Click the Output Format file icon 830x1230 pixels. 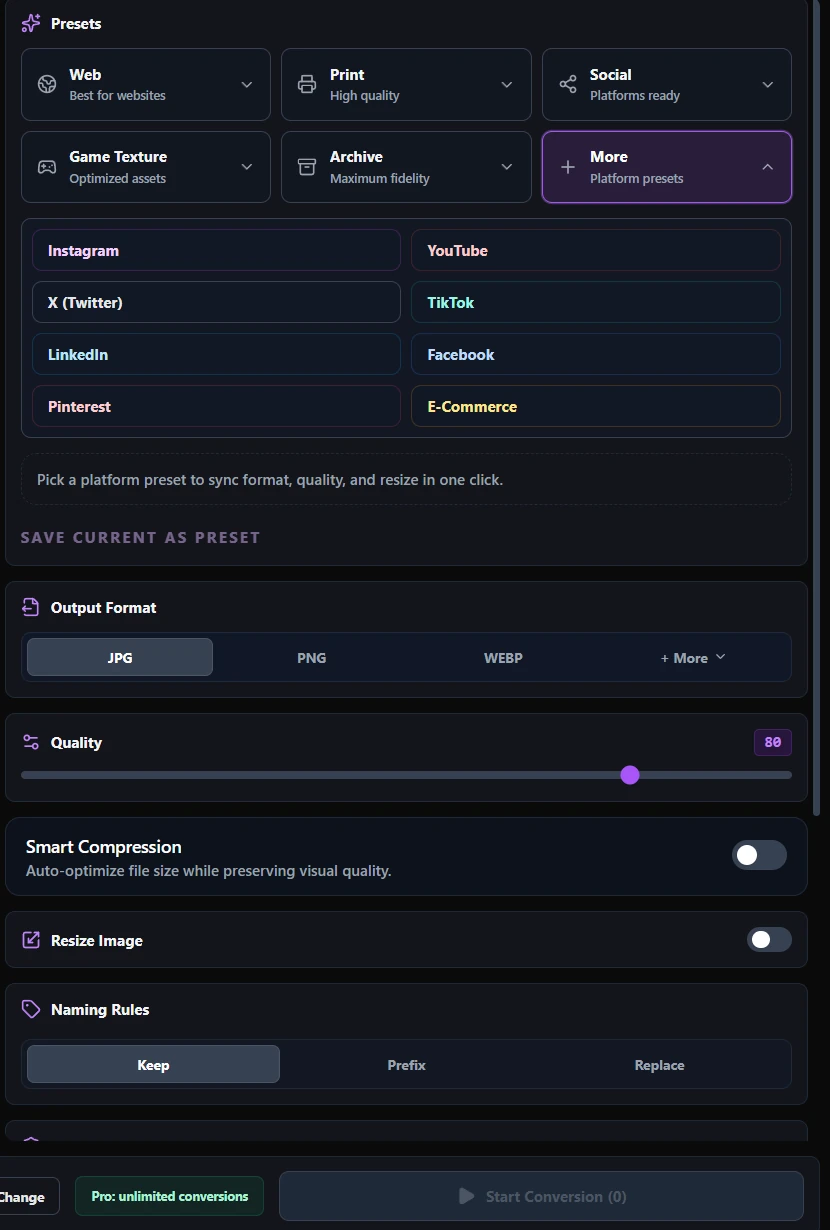pyautogui.click(x=31, y=607)
